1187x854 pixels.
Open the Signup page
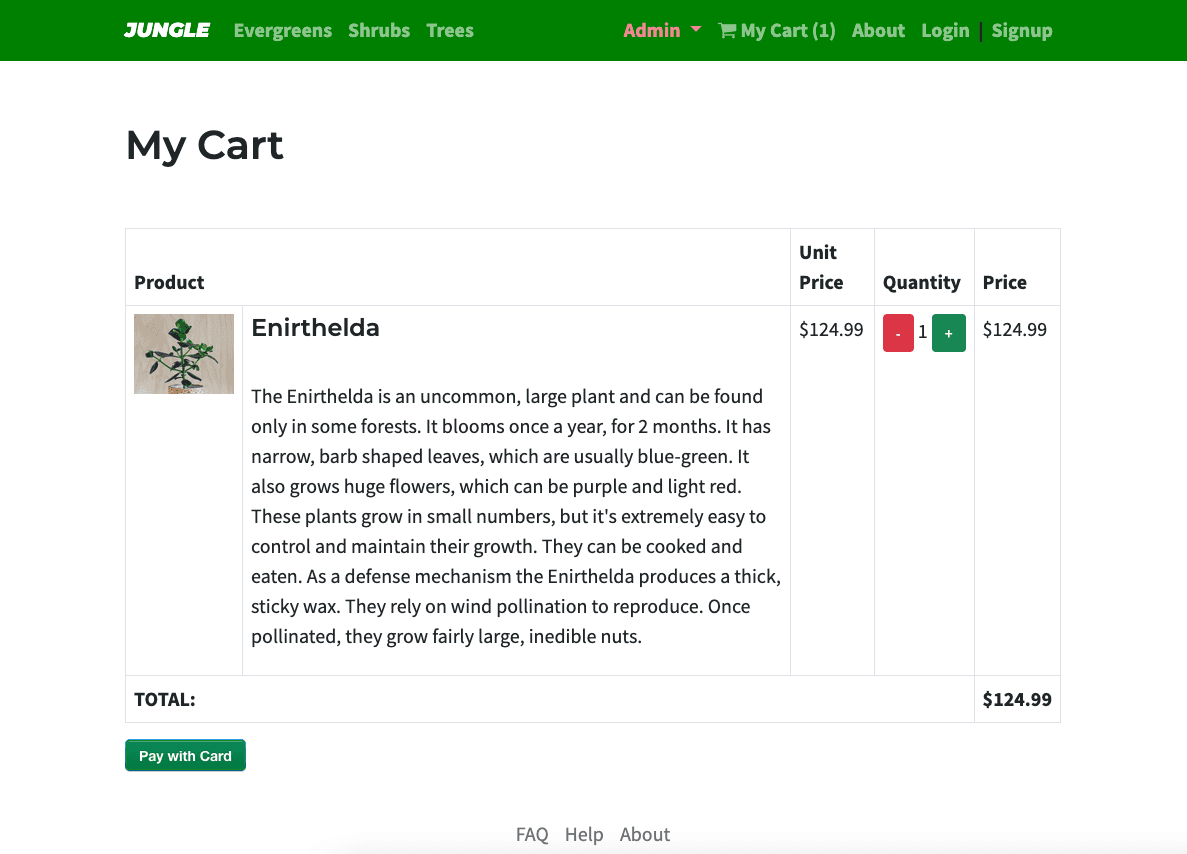[1022, 30]
